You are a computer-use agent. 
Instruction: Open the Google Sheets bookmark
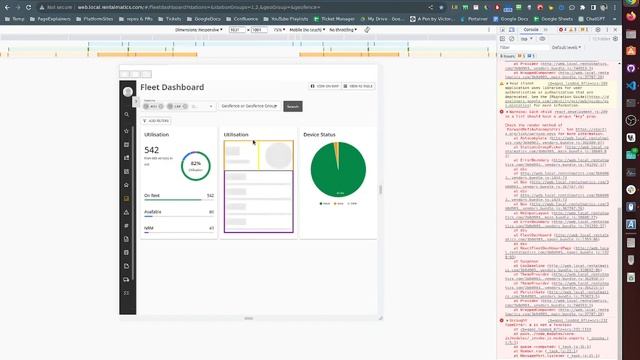point(553,19)
